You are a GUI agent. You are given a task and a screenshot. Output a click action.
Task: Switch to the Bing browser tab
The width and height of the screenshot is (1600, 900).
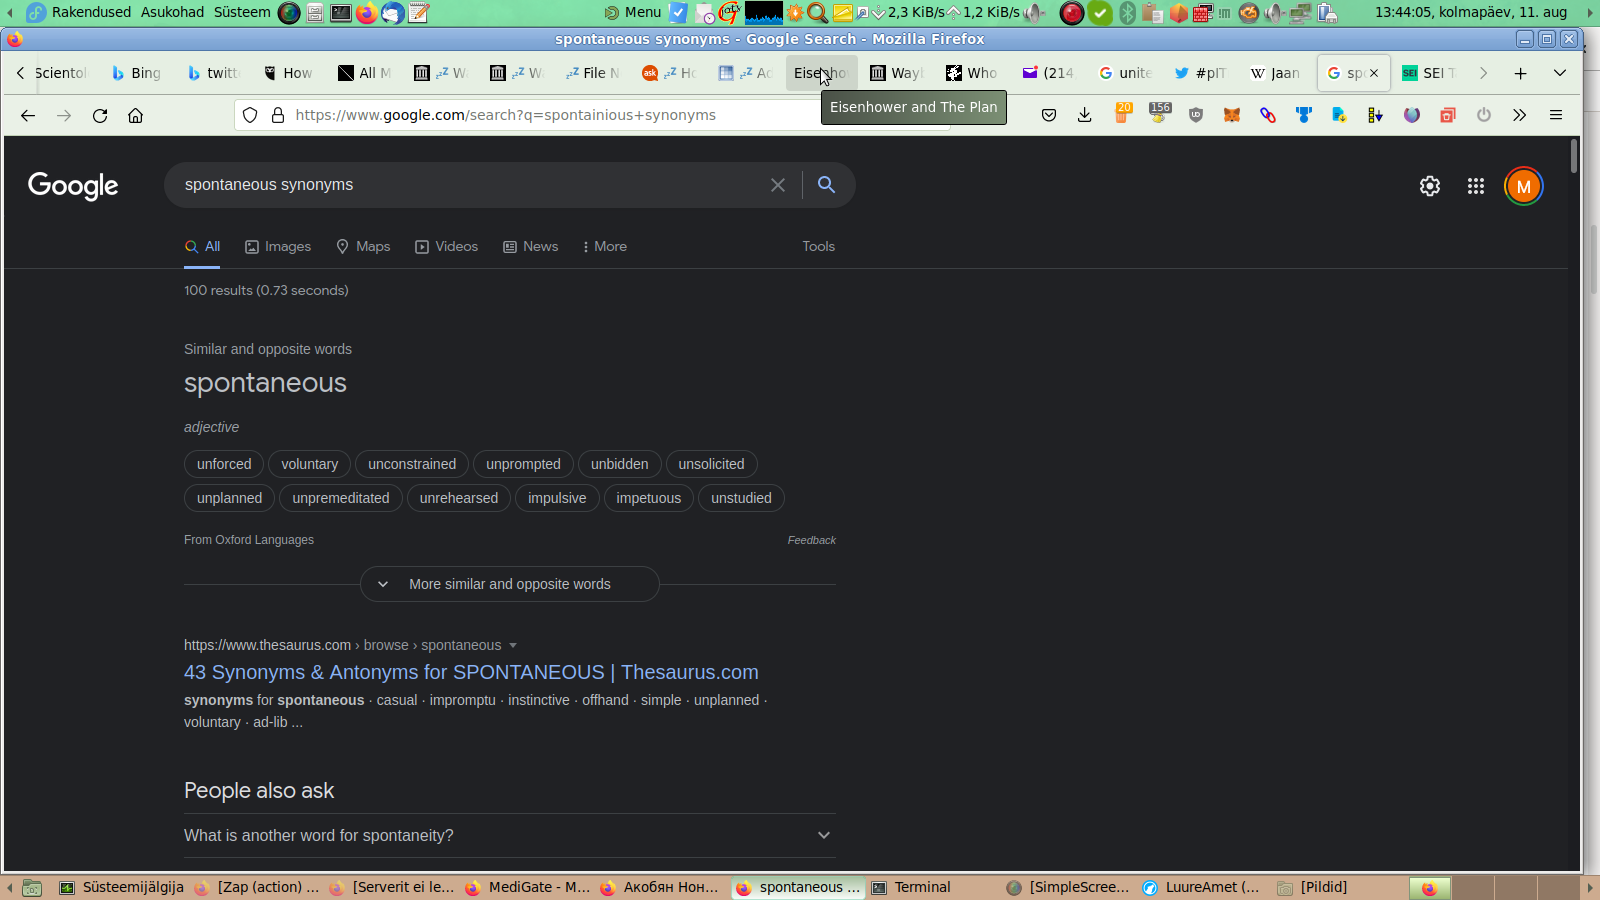[136, 73]
